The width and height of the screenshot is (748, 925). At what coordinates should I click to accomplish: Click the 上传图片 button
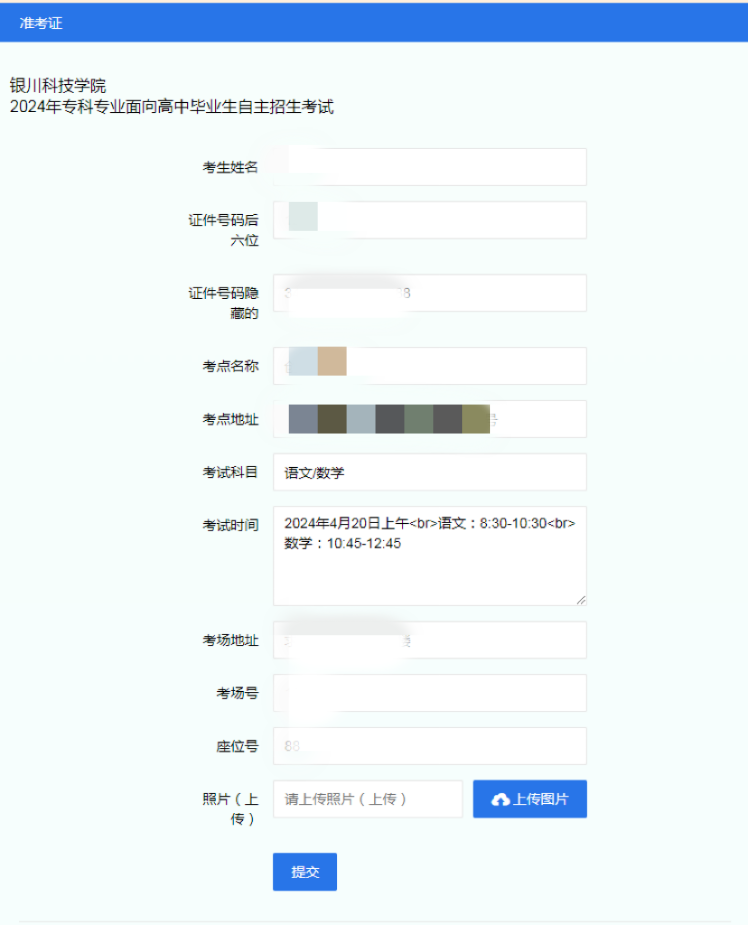pyautogui.click(x=530, y=799)
